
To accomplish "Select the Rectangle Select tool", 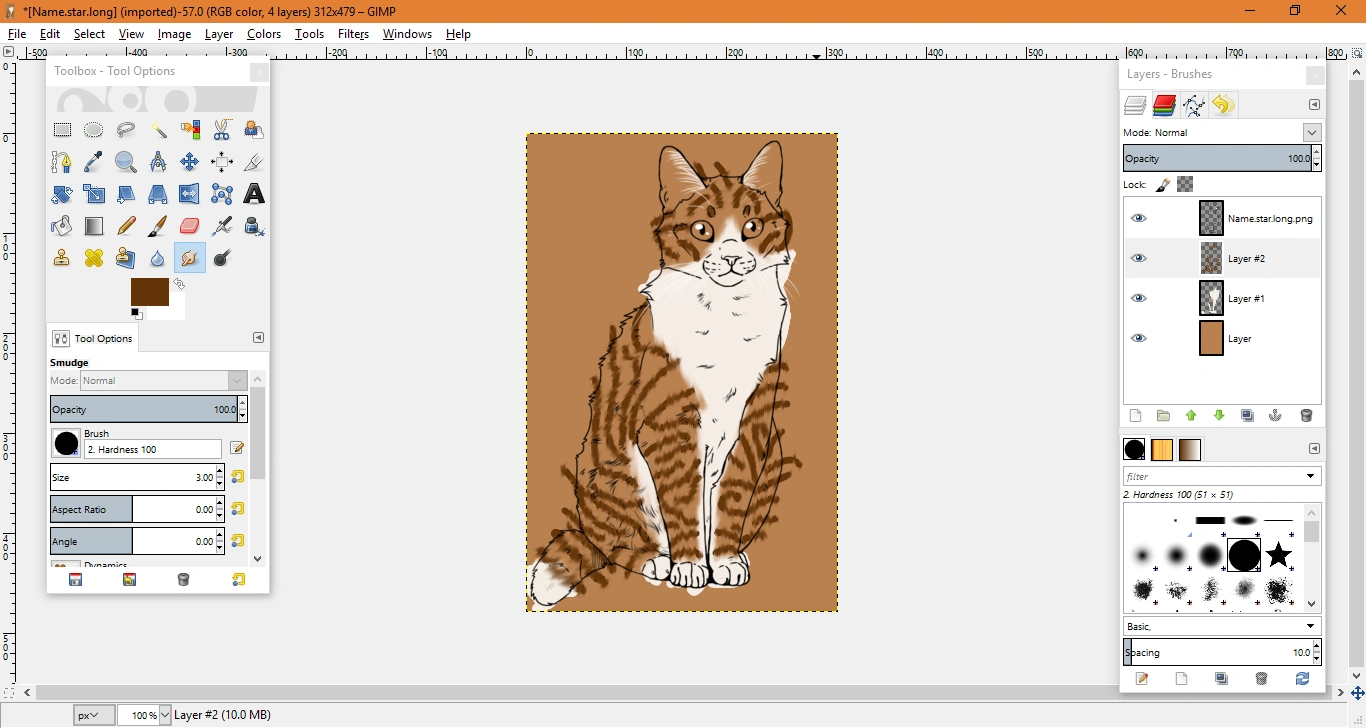I will tap(62, 130).
